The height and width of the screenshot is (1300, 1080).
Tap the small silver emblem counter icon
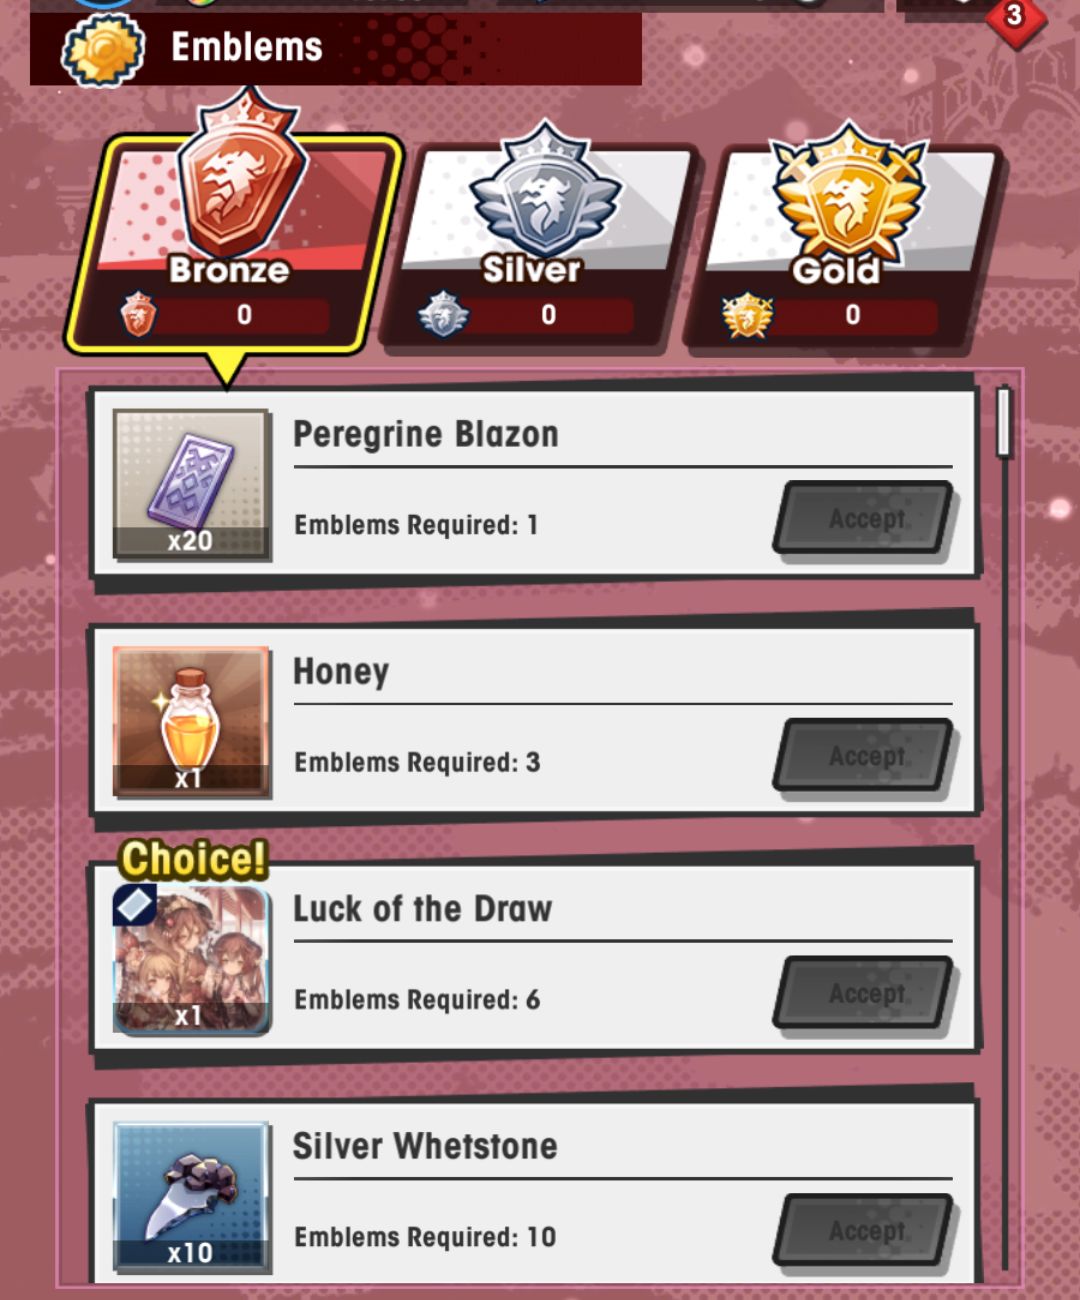443,314
